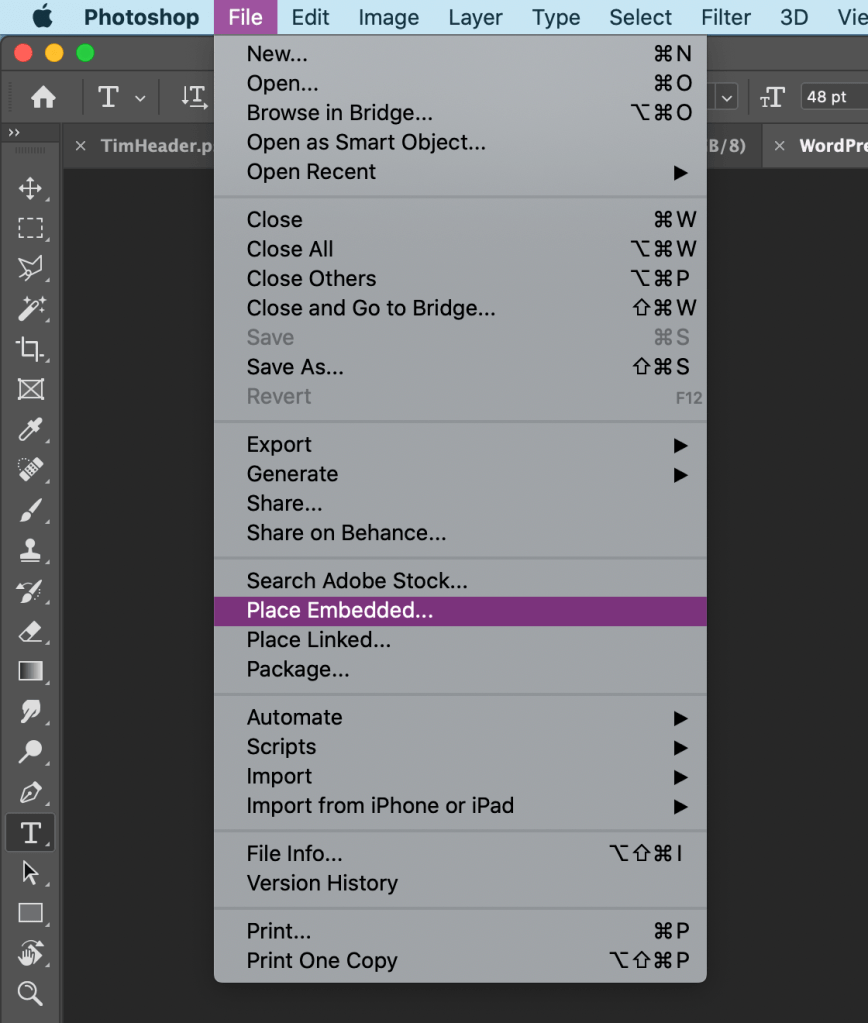The height and width of the screenshot is (1023, 868).
Task: Select the Eyedropper tool
Action: tap(30, 430)
